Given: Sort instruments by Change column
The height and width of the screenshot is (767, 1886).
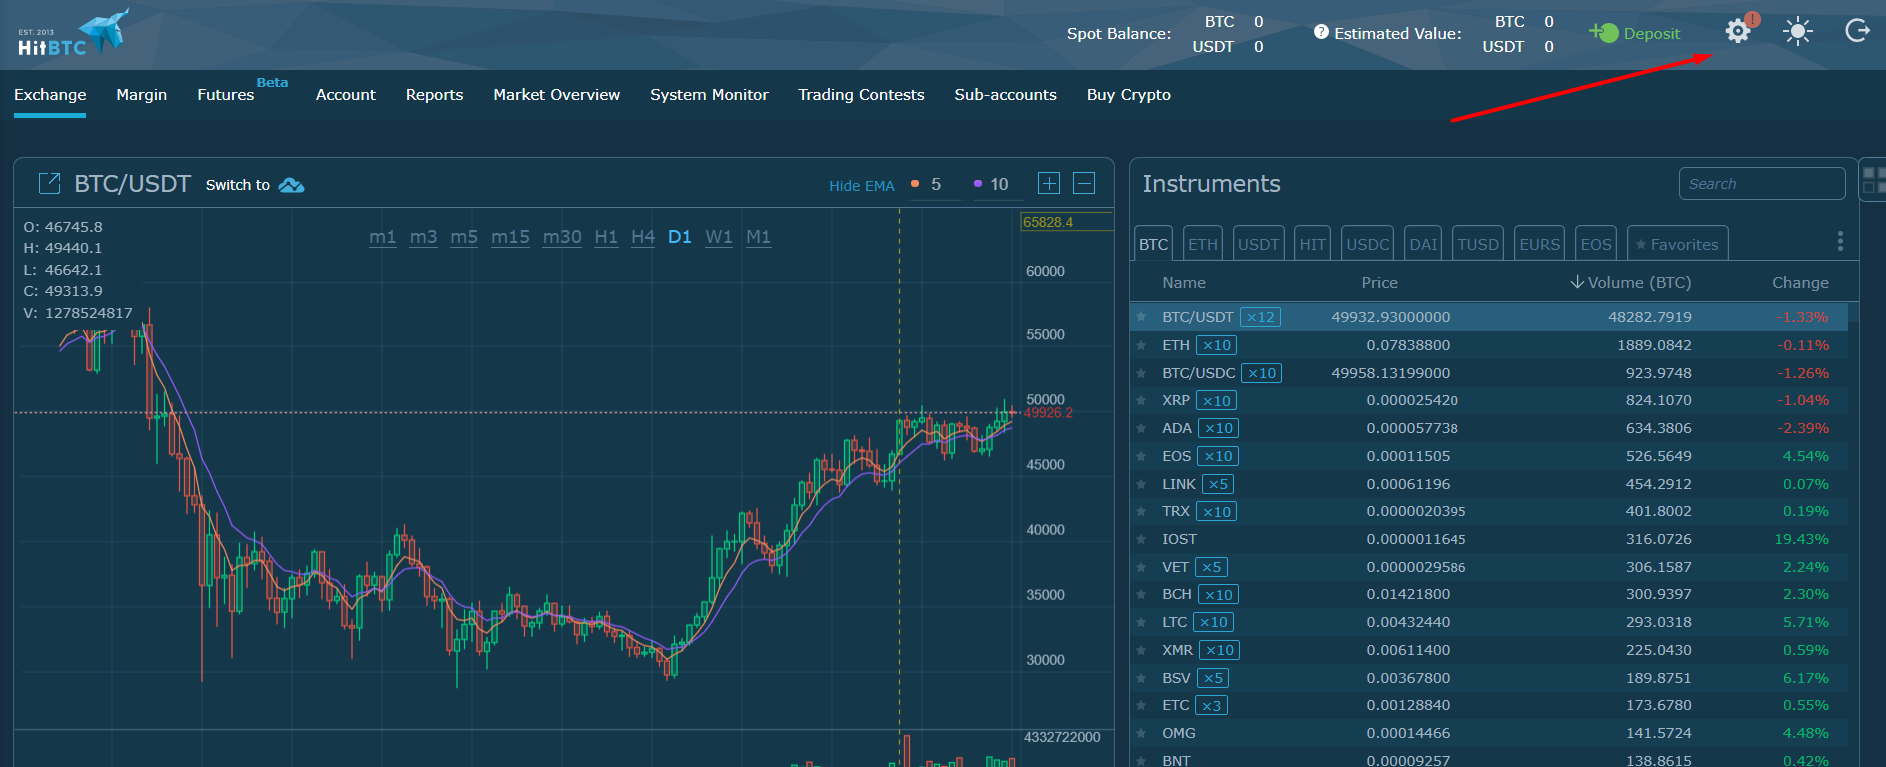Looking at the screenshot, I should click(1800, 282).
